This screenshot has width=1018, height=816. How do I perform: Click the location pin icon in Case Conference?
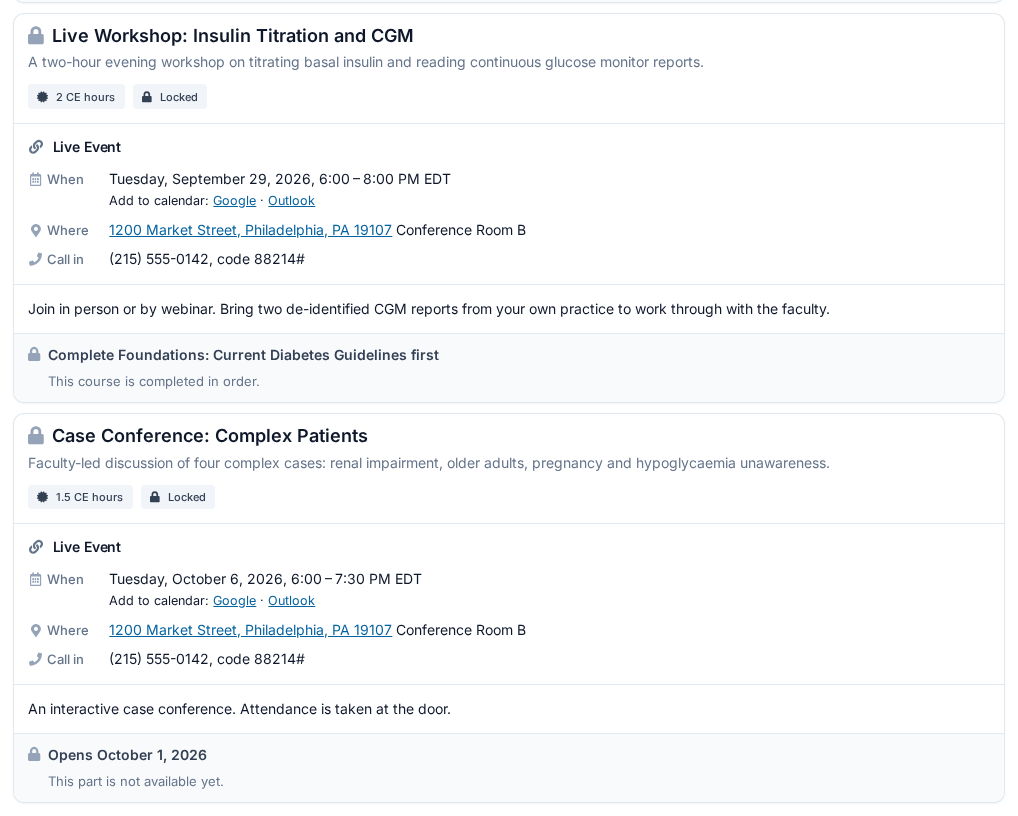[x=36, y=630]
